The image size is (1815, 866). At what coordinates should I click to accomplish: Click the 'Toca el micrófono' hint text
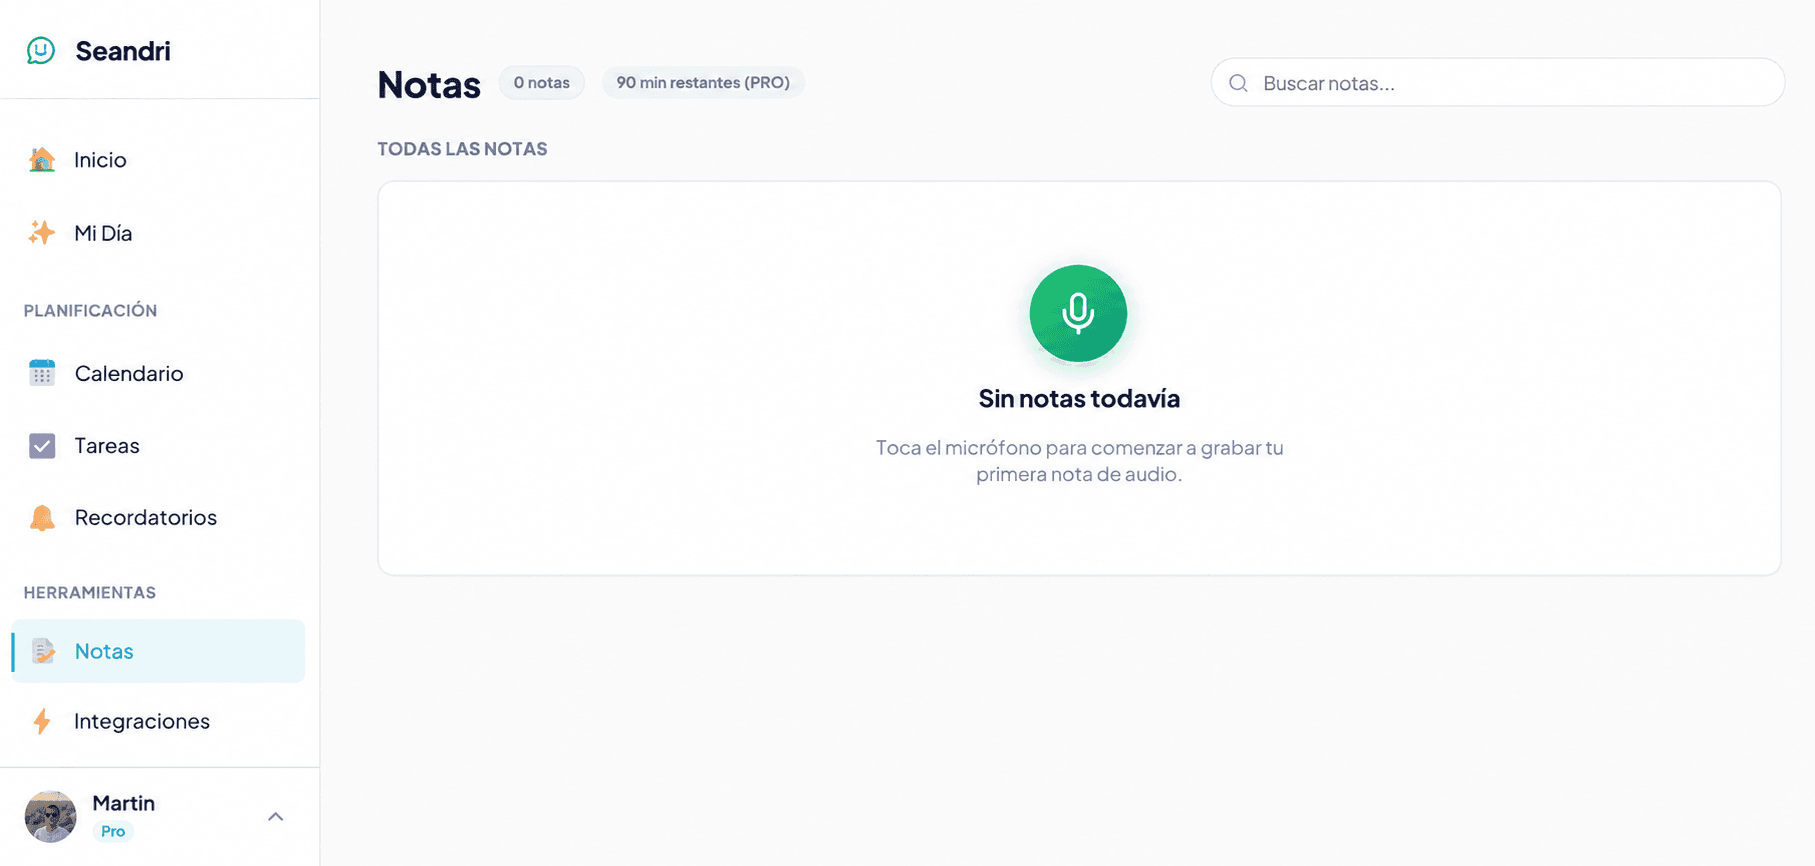point(1079,460)
